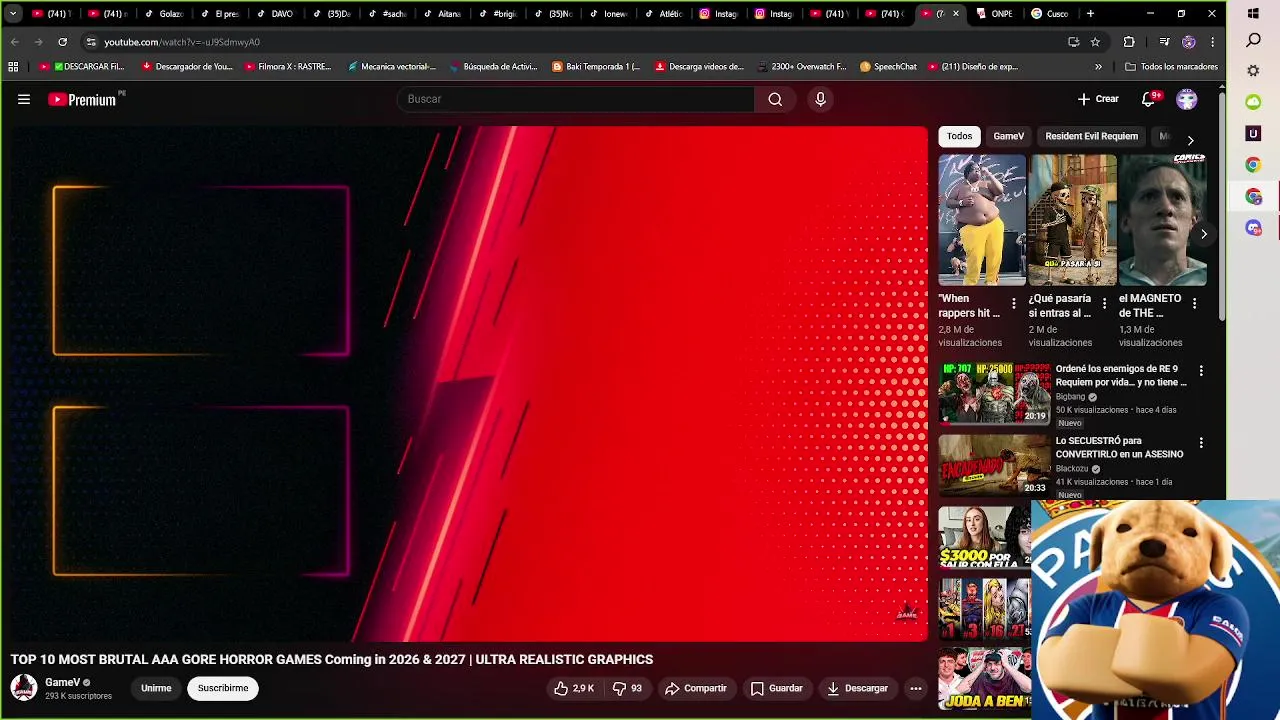Click the search magnifier button
The height and width of the screenshot is (720, 1280).
[x=775, y=99]
